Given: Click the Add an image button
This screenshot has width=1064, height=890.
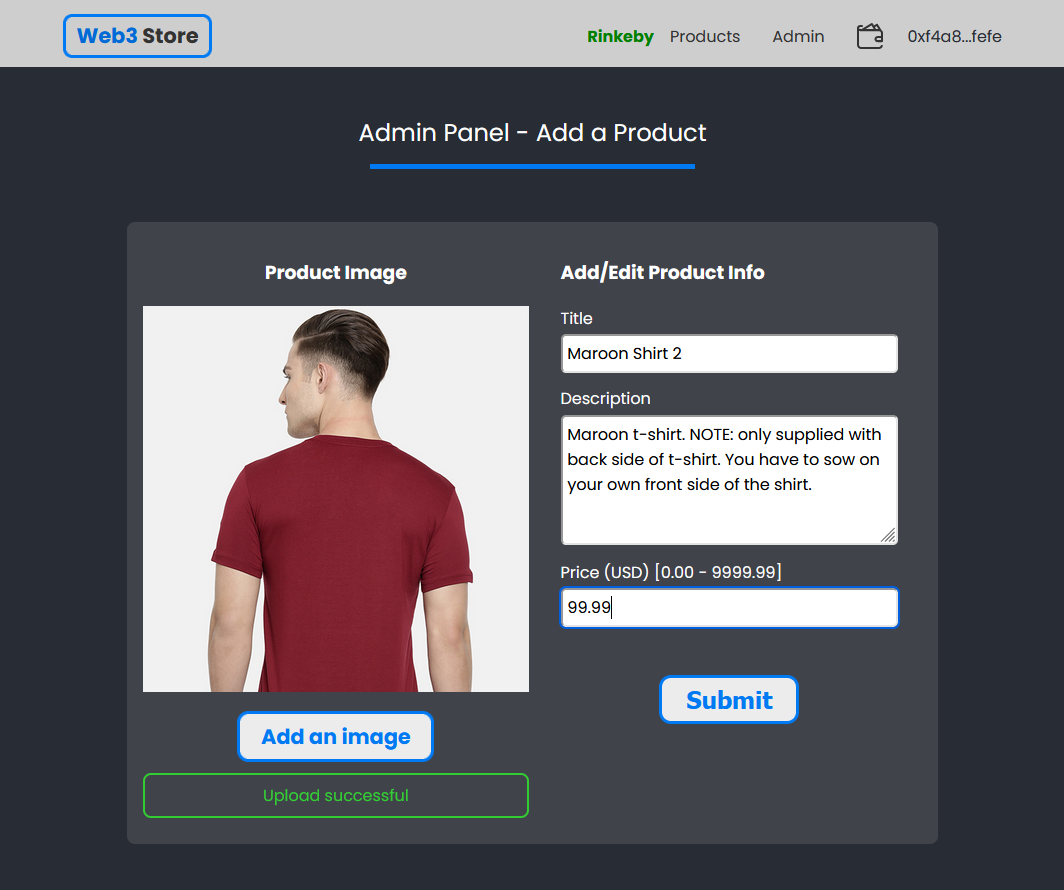Looking at the screenshot, I should 335,737.
